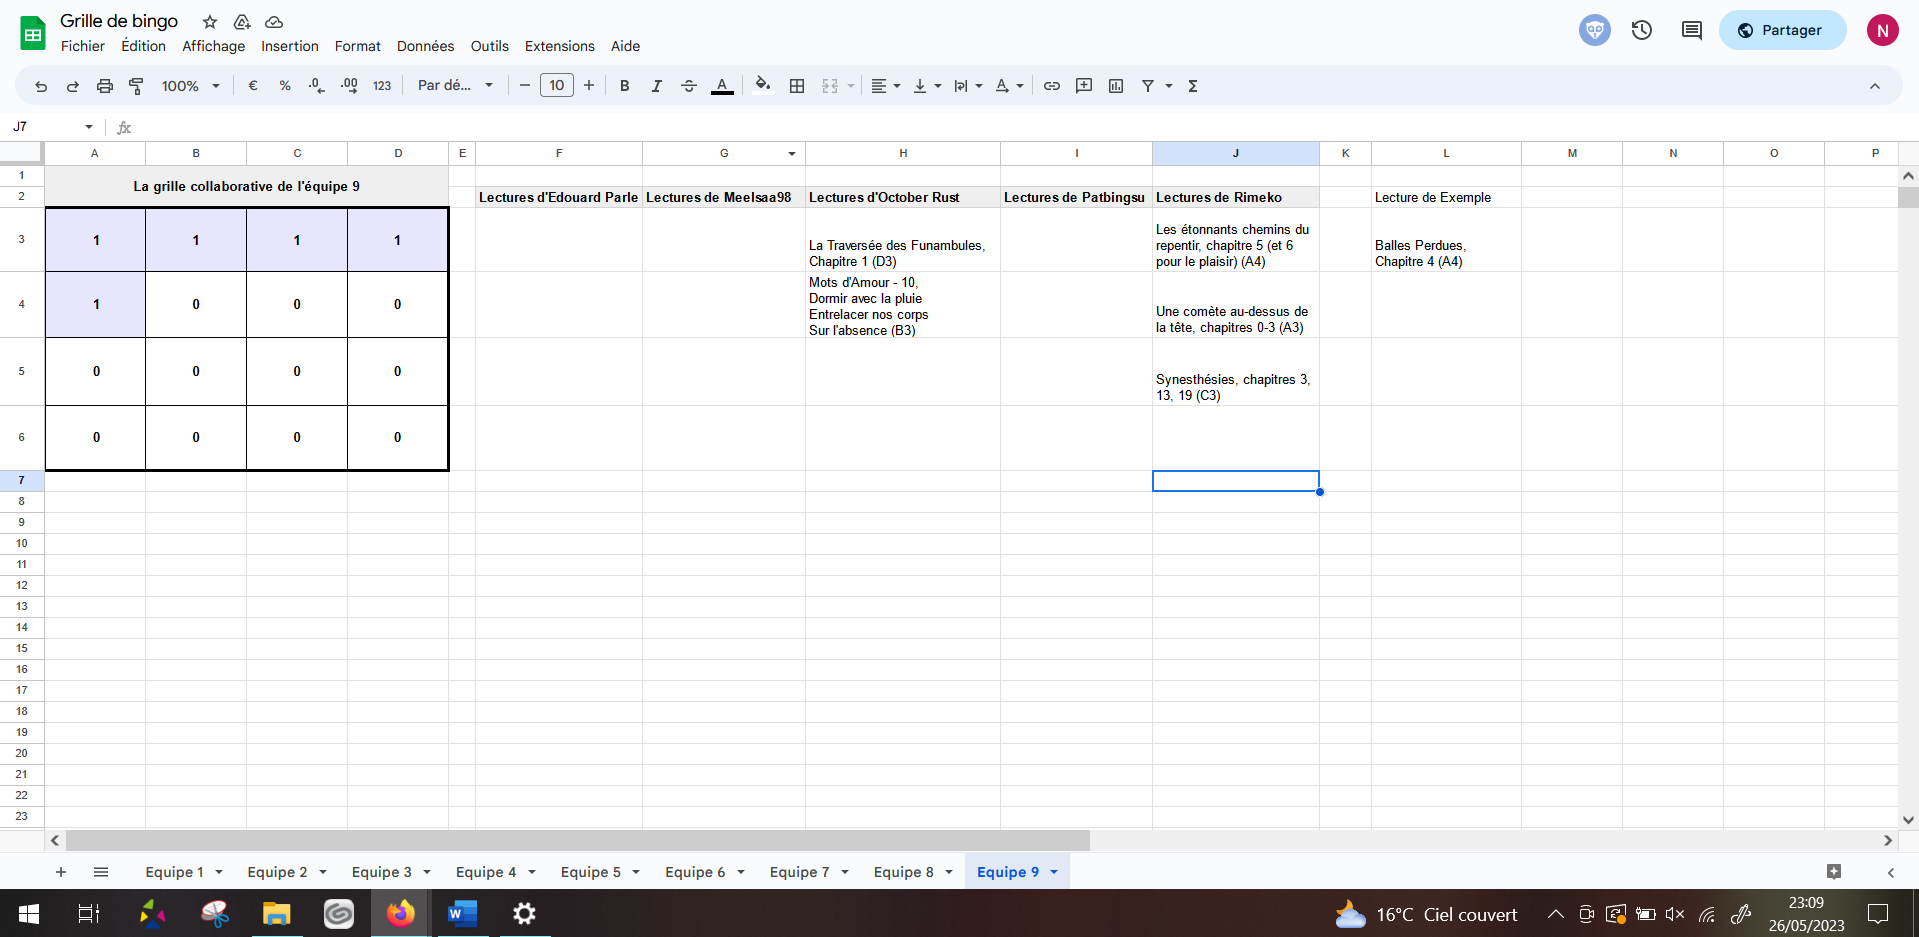Open text wrapping dropdown
This screenshot has height=937, width=1919.
pyautogui.click(x=968, y=86)
